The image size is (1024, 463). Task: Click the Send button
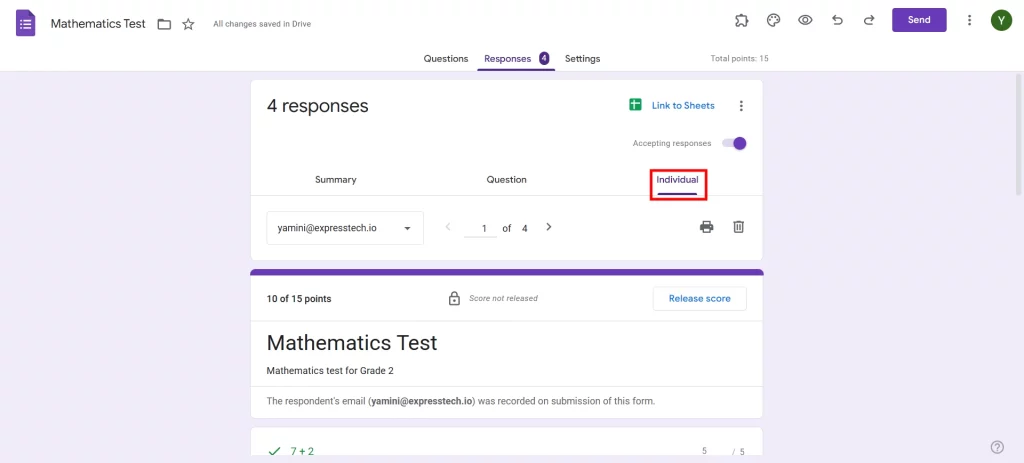(x=919, y=20)
